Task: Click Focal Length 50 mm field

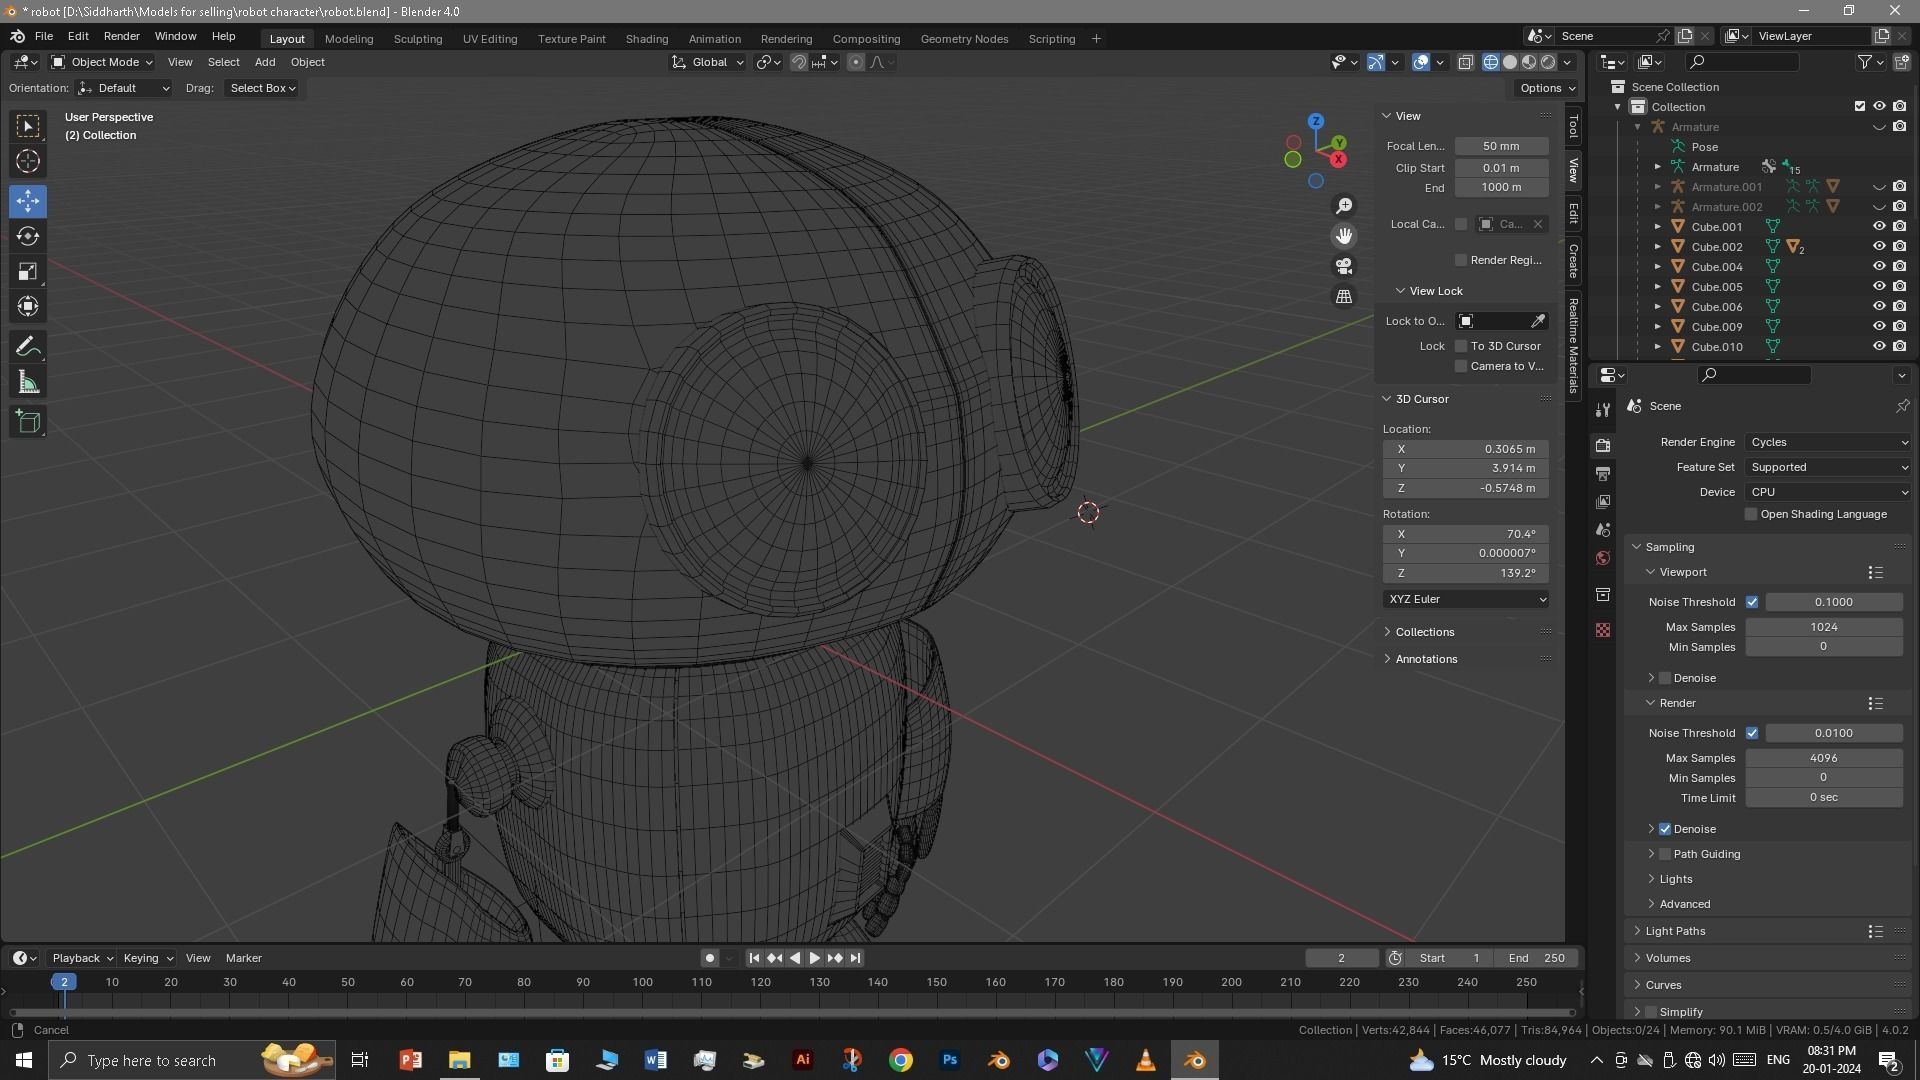Action: pyautogui.click(x=1501, y=146)
